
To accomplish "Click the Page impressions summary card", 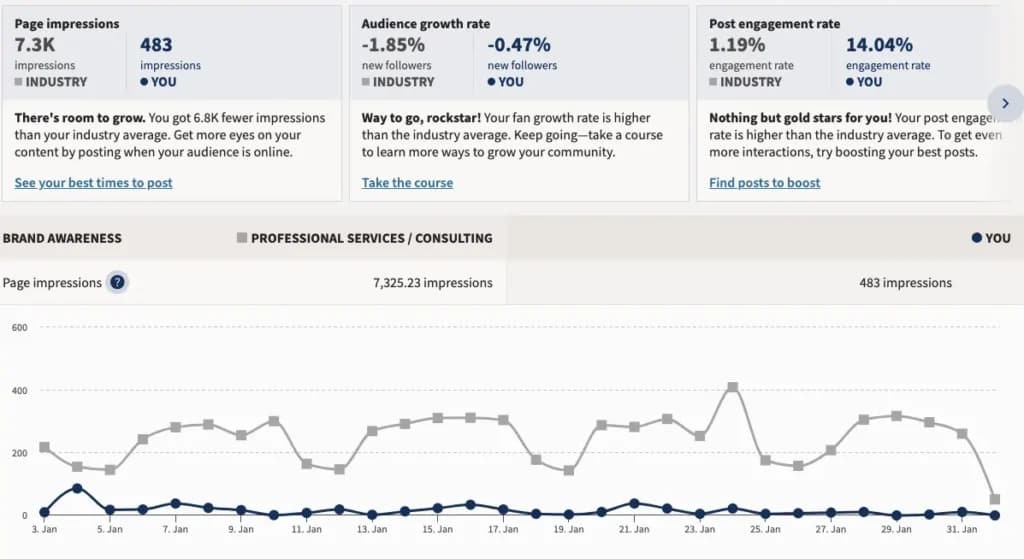I will (172, 103).
